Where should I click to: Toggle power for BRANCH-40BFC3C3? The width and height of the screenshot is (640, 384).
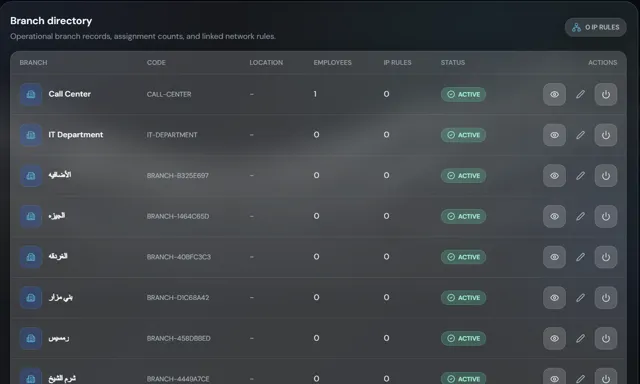coord(606,257)
